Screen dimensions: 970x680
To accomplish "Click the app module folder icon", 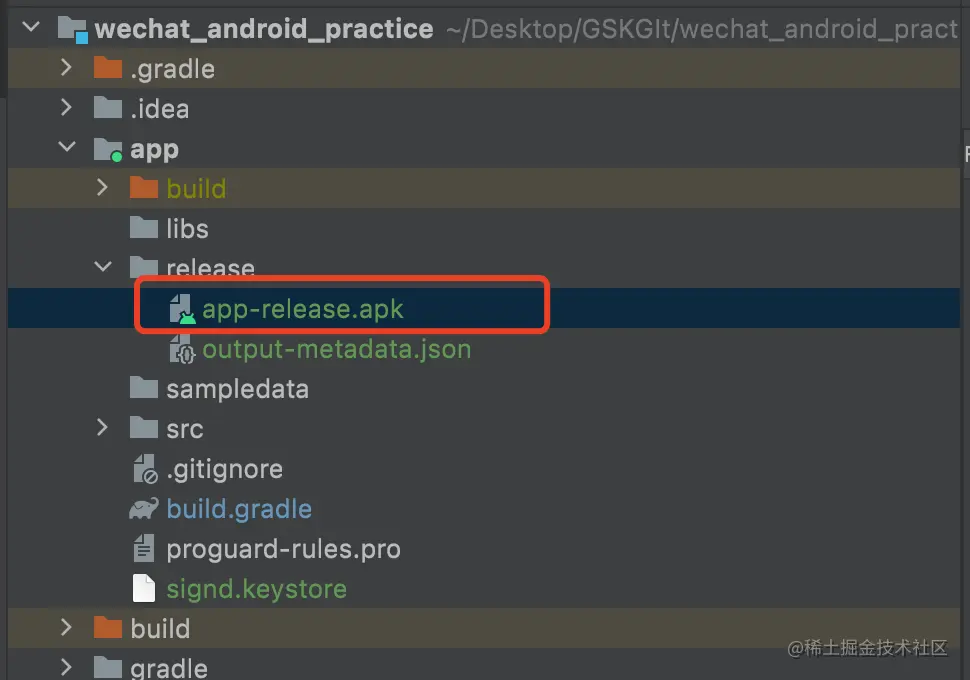I will tap(107, 150).
